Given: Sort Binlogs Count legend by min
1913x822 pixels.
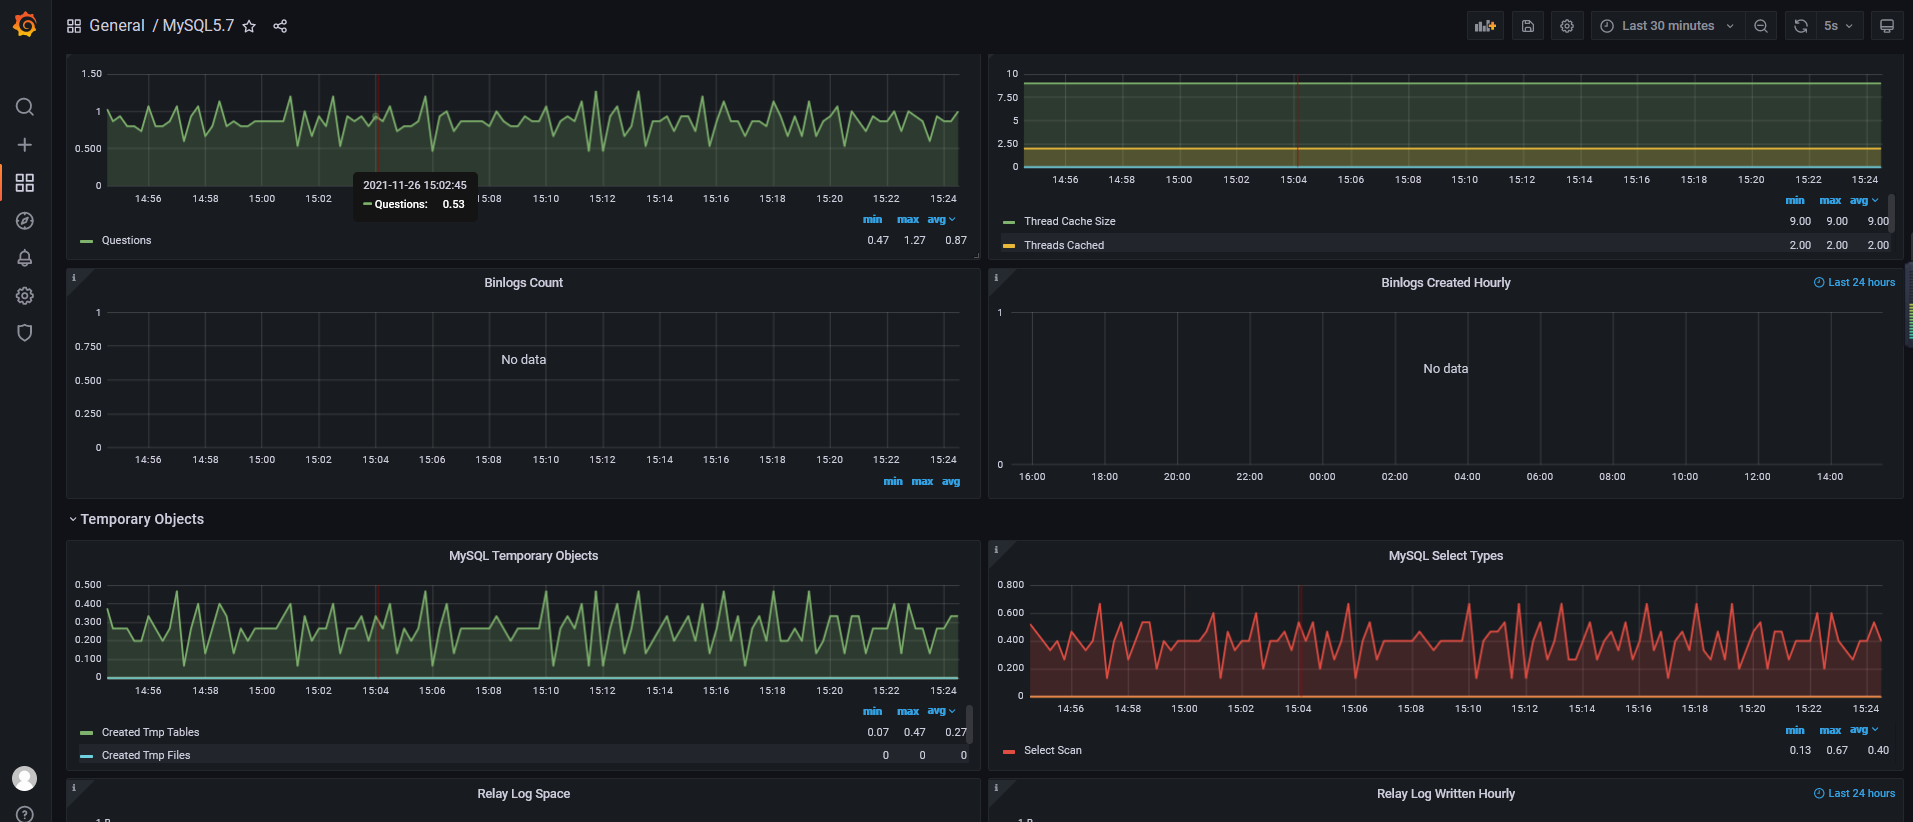Looking at the screenshot, I should tap(893, 481).
